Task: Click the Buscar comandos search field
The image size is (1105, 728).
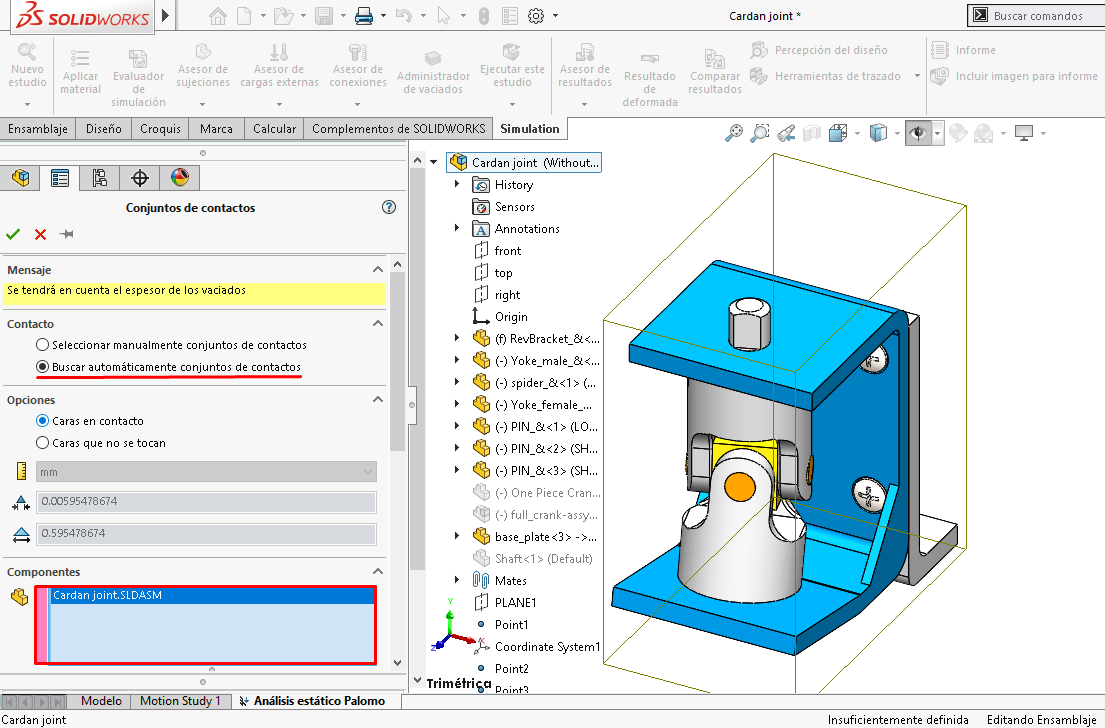Action: coord(1040,16)
